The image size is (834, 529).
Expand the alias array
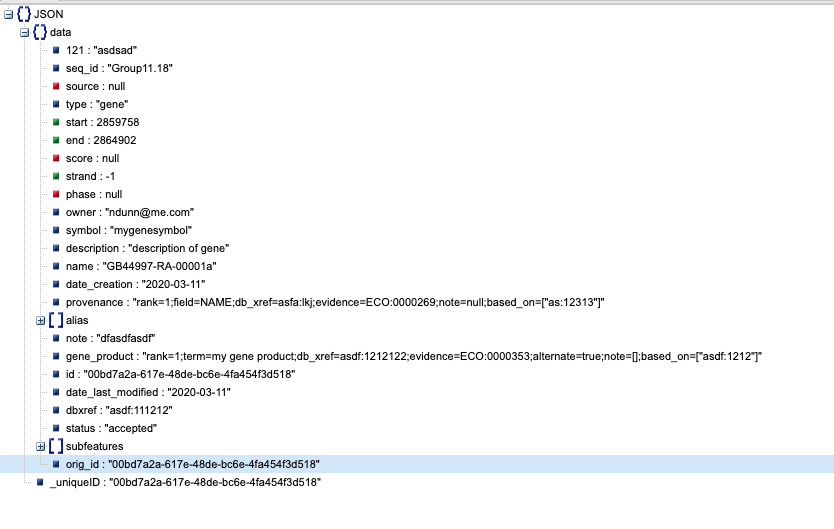(x=40, y=321)
